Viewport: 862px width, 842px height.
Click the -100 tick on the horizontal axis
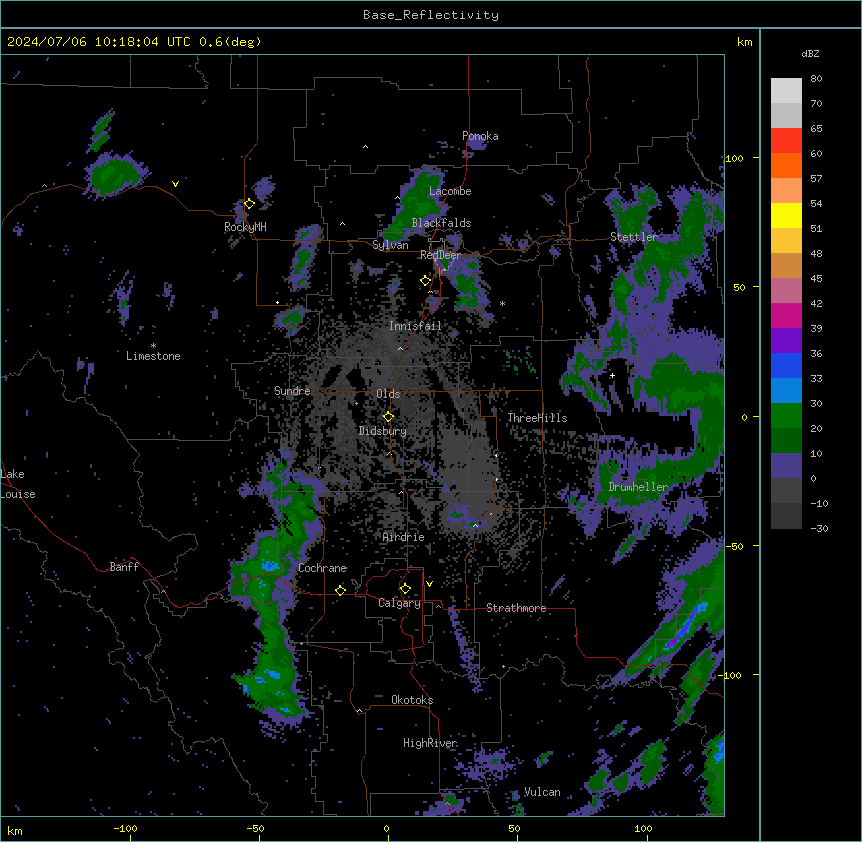tap(125, 828)
